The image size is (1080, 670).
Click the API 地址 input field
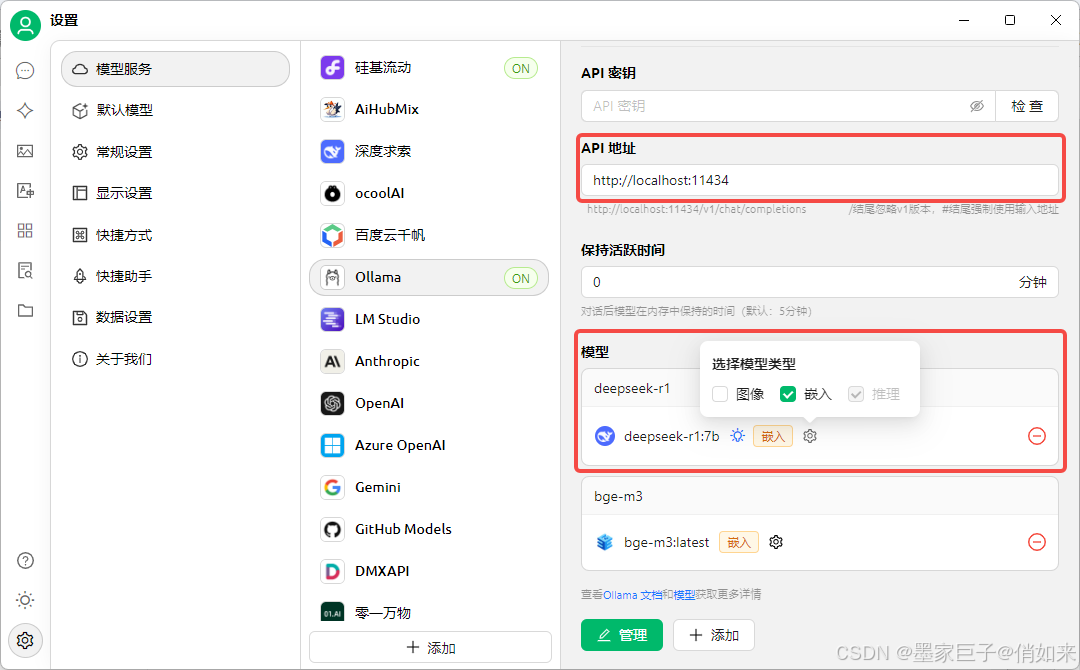820,180
